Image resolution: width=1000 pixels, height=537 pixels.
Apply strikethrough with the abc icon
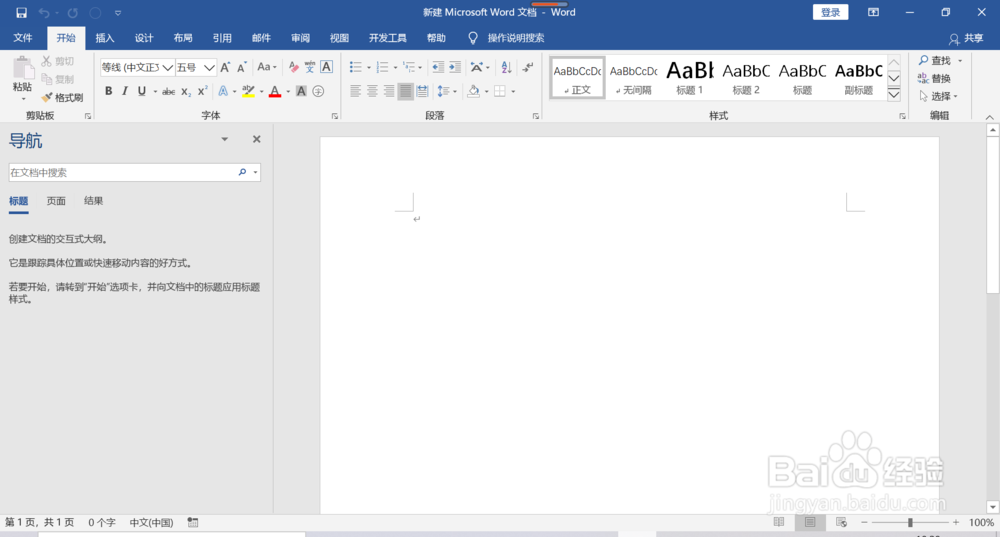point(168,91)
